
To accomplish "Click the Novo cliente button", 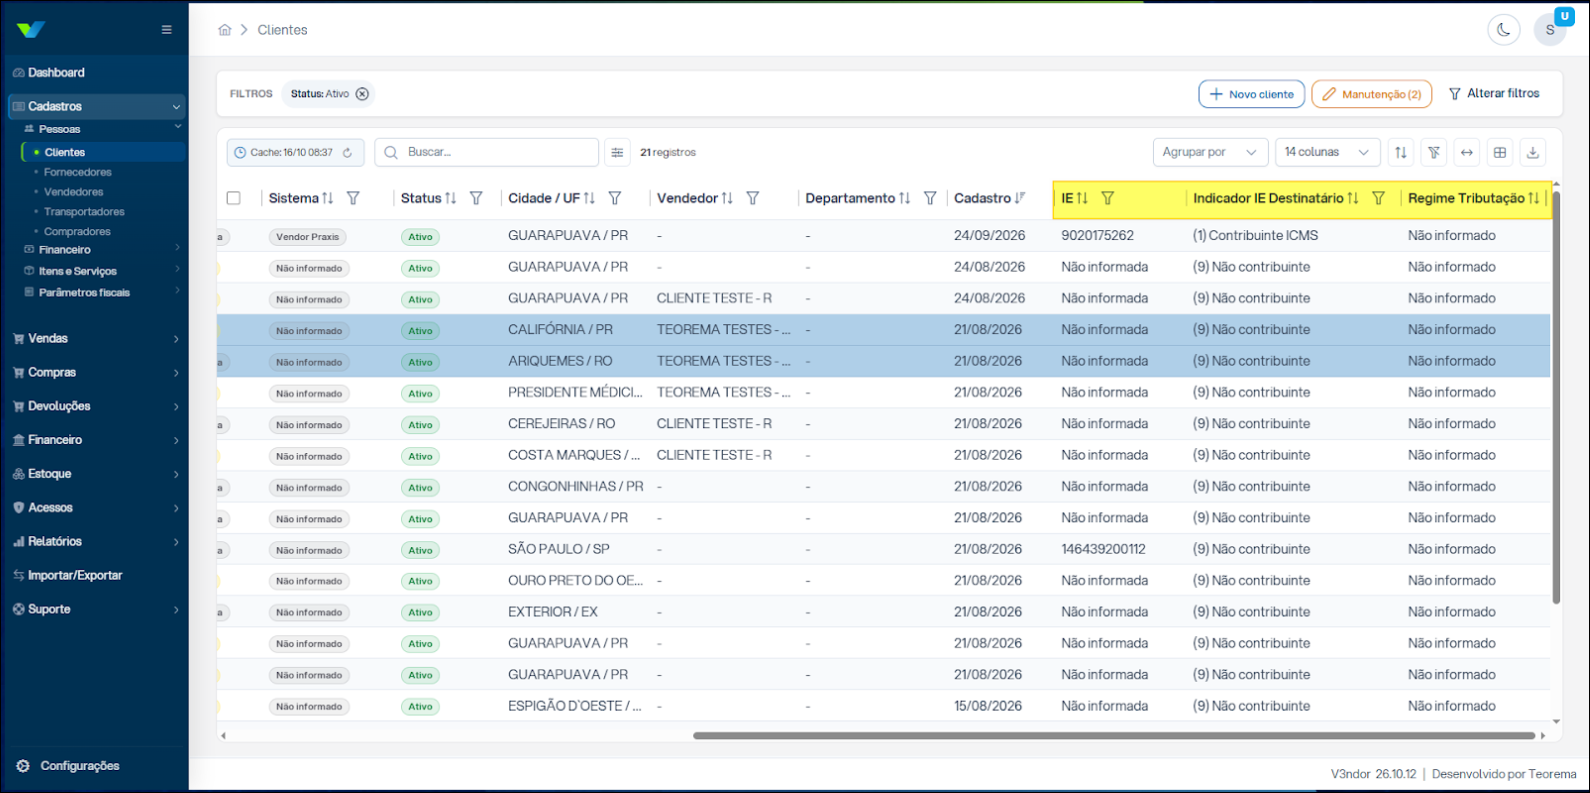I will coord(1251,94).
